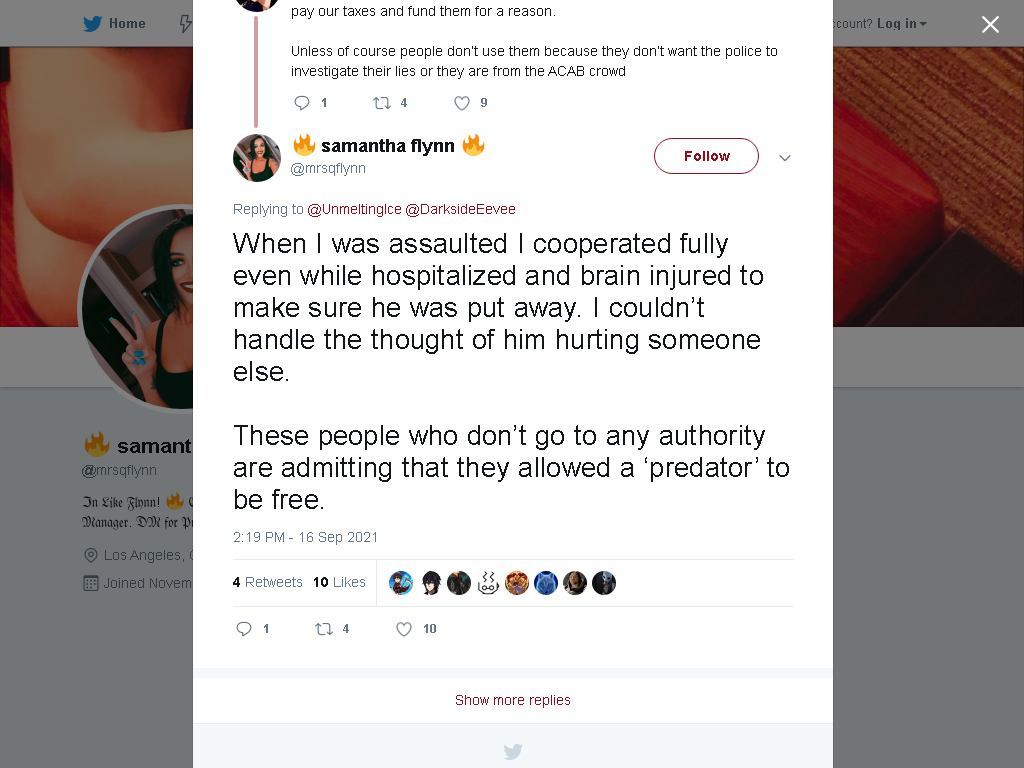
Task: Open samantha flynn's avatar in the tweet
Action: pyautogui.click(x=257, y=157)
